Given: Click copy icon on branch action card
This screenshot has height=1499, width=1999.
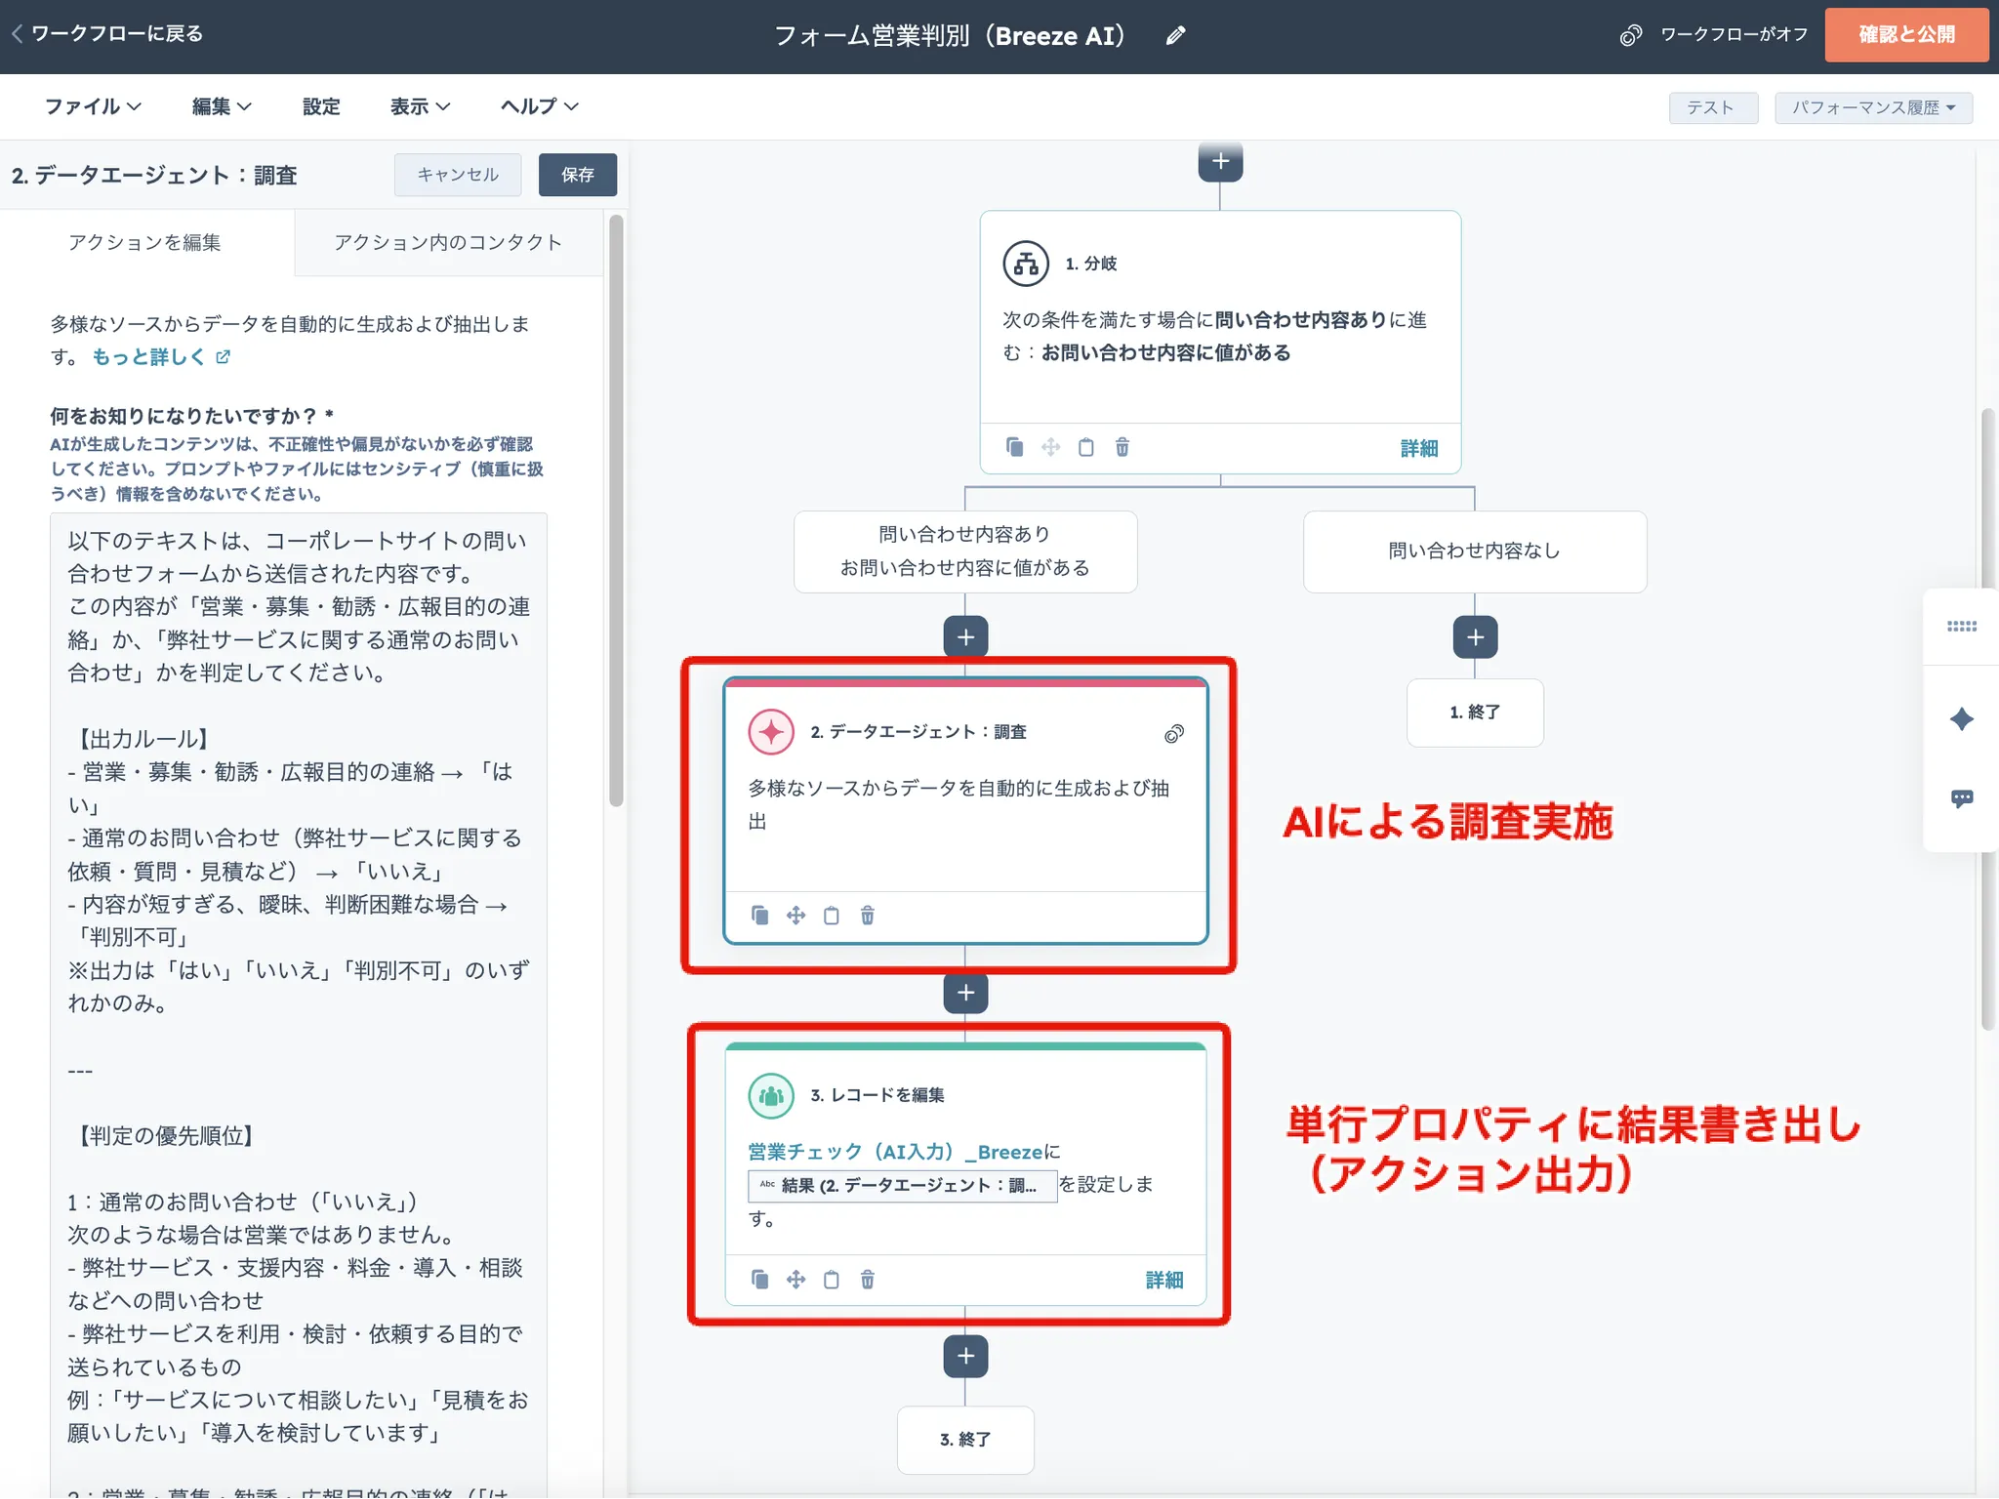Looking at the screenshot, I should [1014, 447].
